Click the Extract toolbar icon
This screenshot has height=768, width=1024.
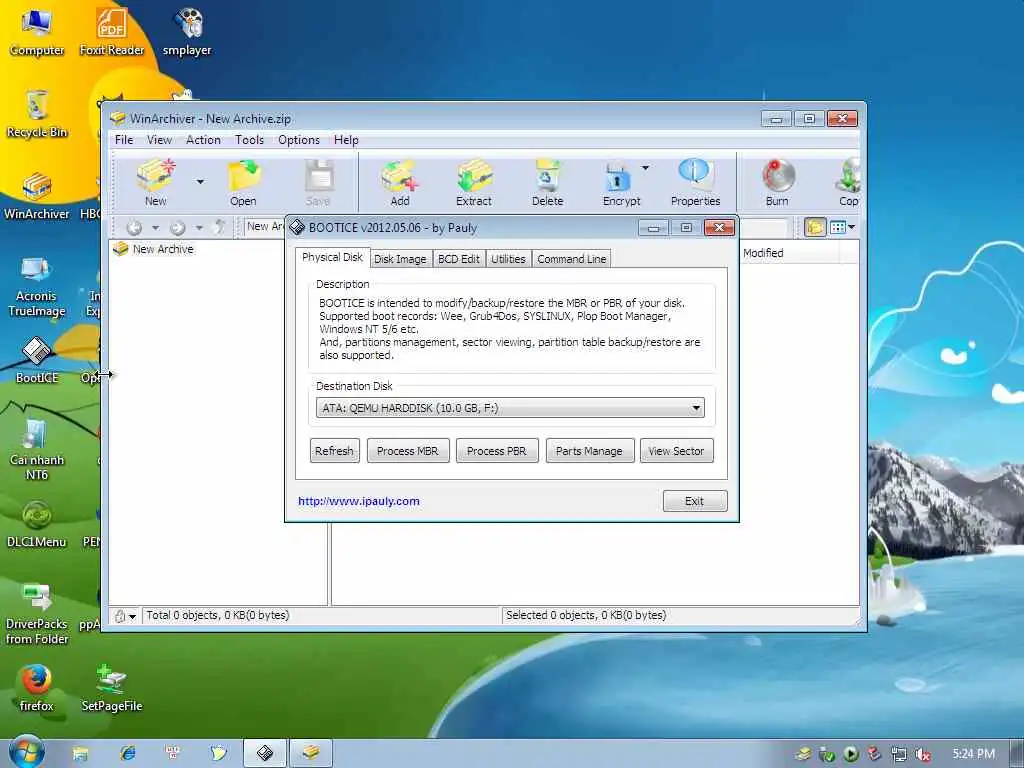point(474,183)
